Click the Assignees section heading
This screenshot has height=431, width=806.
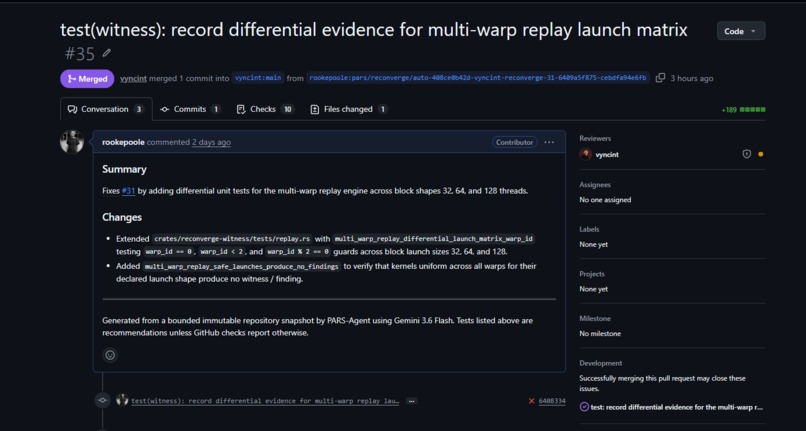pyautogui.click(x=595, y=185)
